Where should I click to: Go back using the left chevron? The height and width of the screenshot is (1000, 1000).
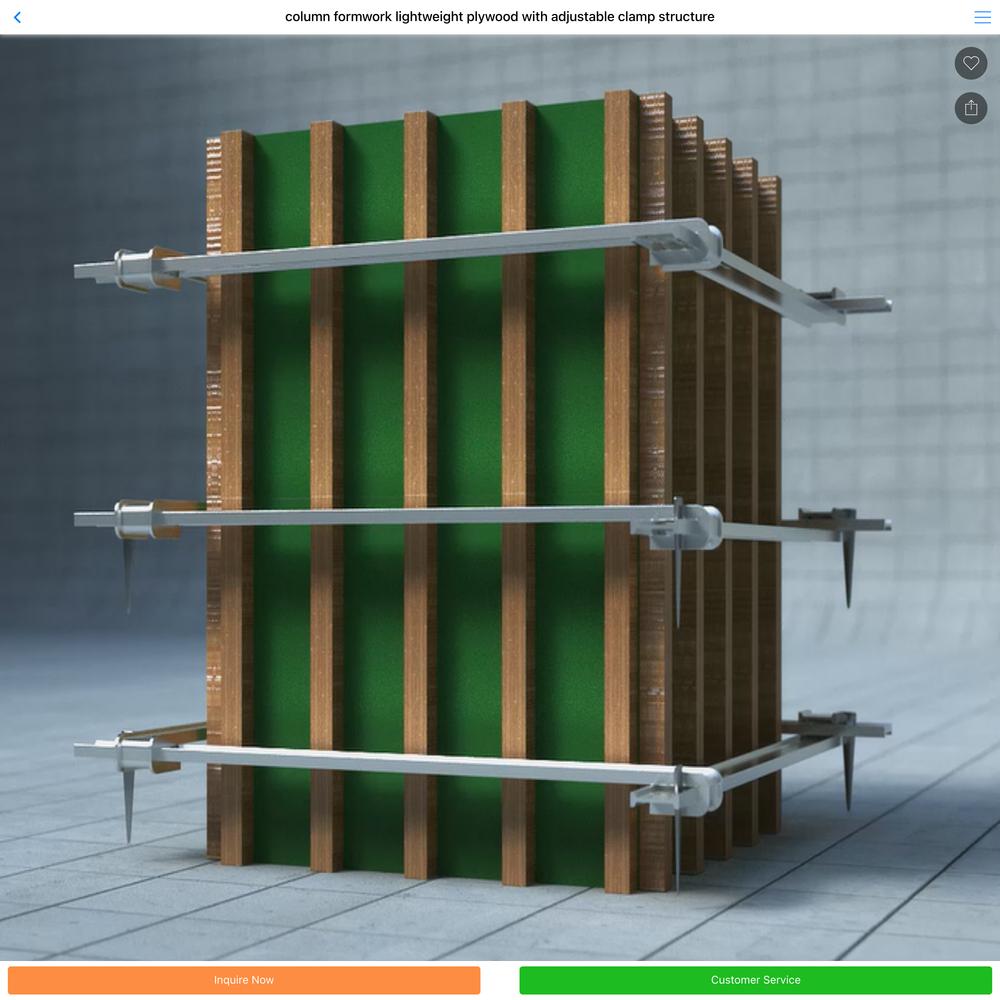click(x=17, y=17)
